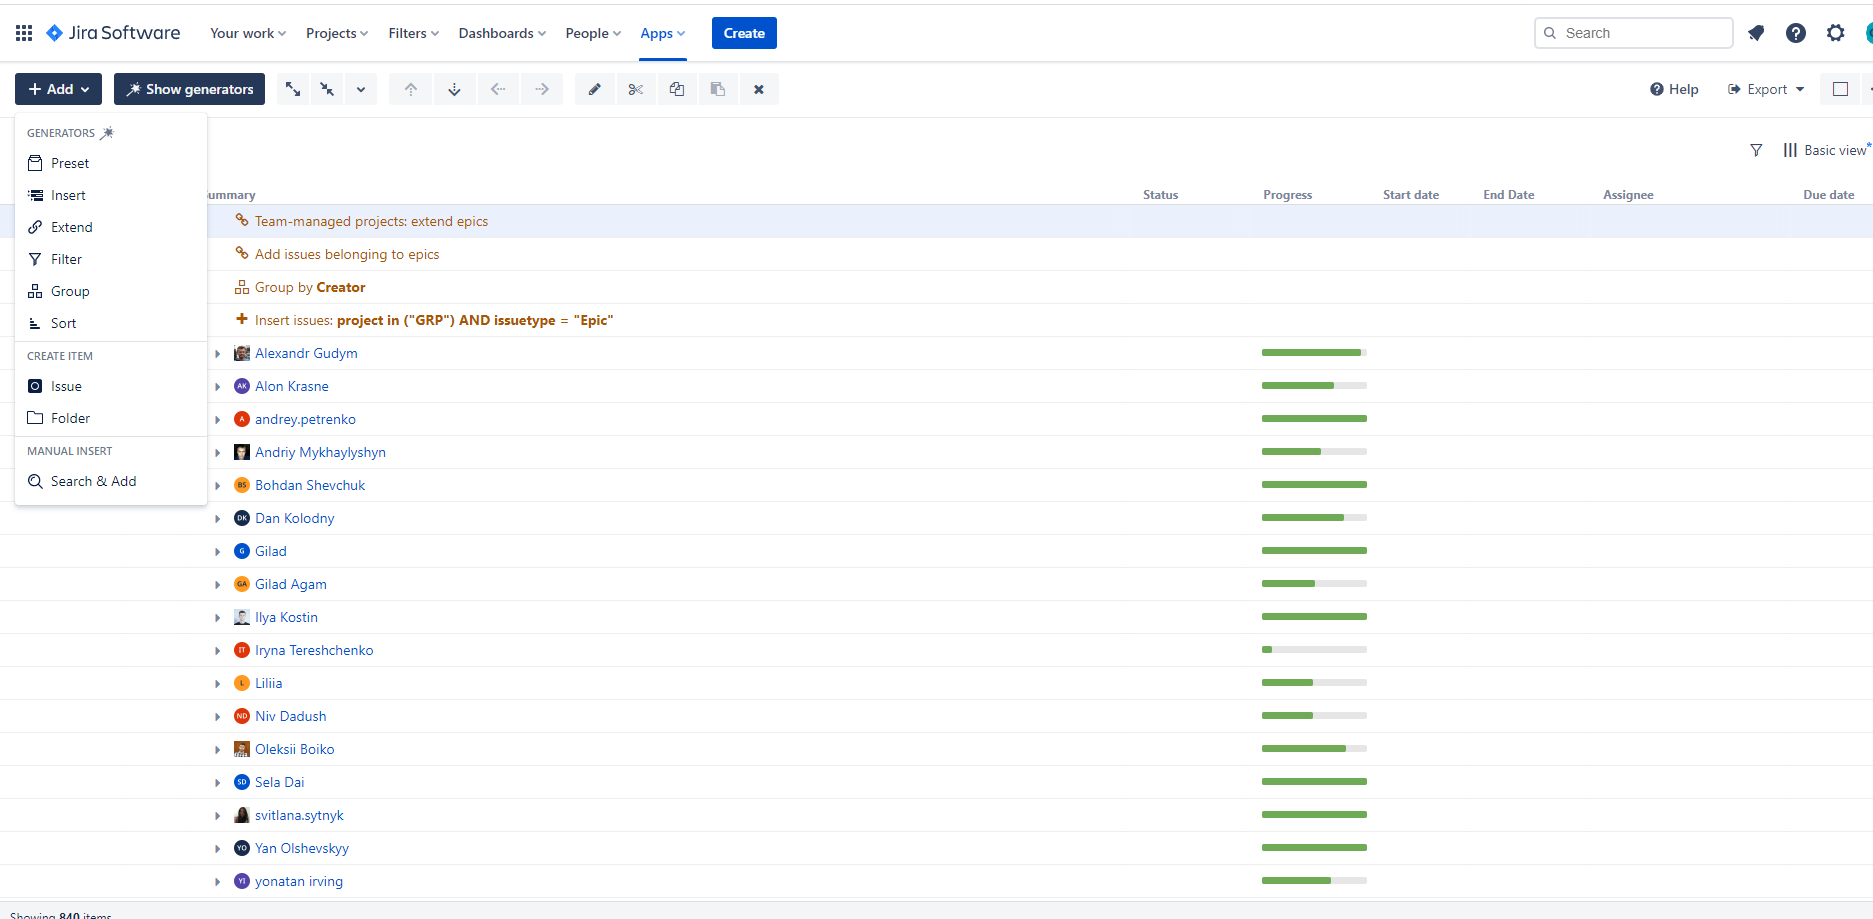The width and height of the screenshot is (1873, 919).
Task: Open the notifications megaphone icon
Action: click(1756, 33)
